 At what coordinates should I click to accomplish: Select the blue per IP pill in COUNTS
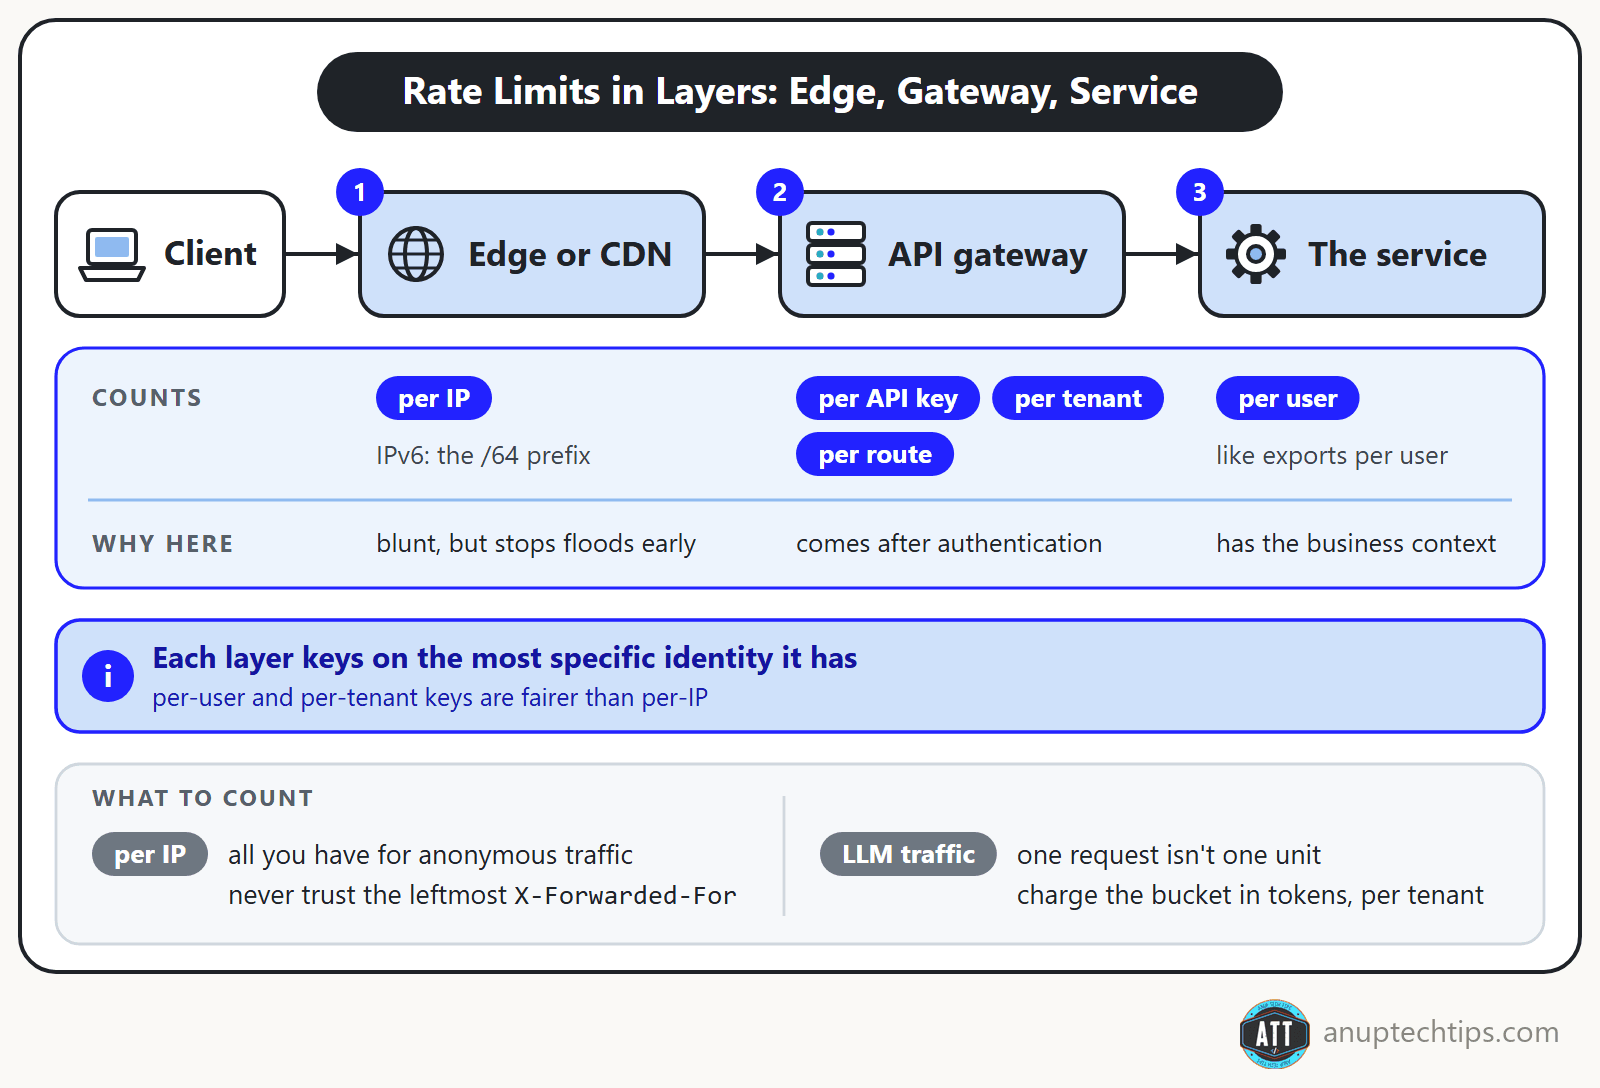coord(434,398)
